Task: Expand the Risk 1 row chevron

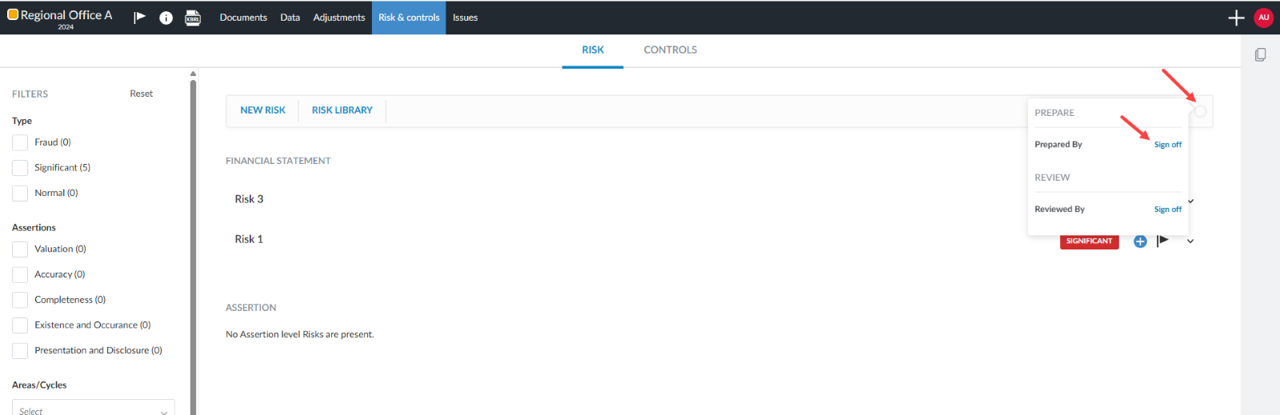Action: (x=1191, y=241)
